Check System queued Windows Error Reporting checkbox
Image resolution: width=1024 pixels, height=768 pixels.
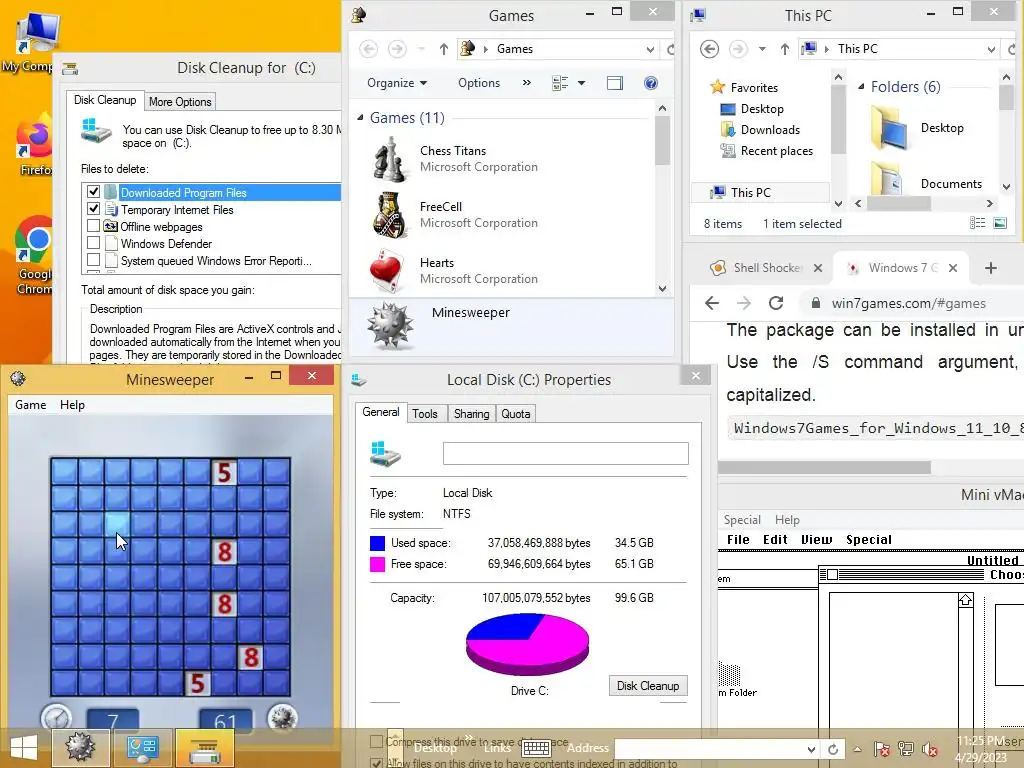(93, 260)
